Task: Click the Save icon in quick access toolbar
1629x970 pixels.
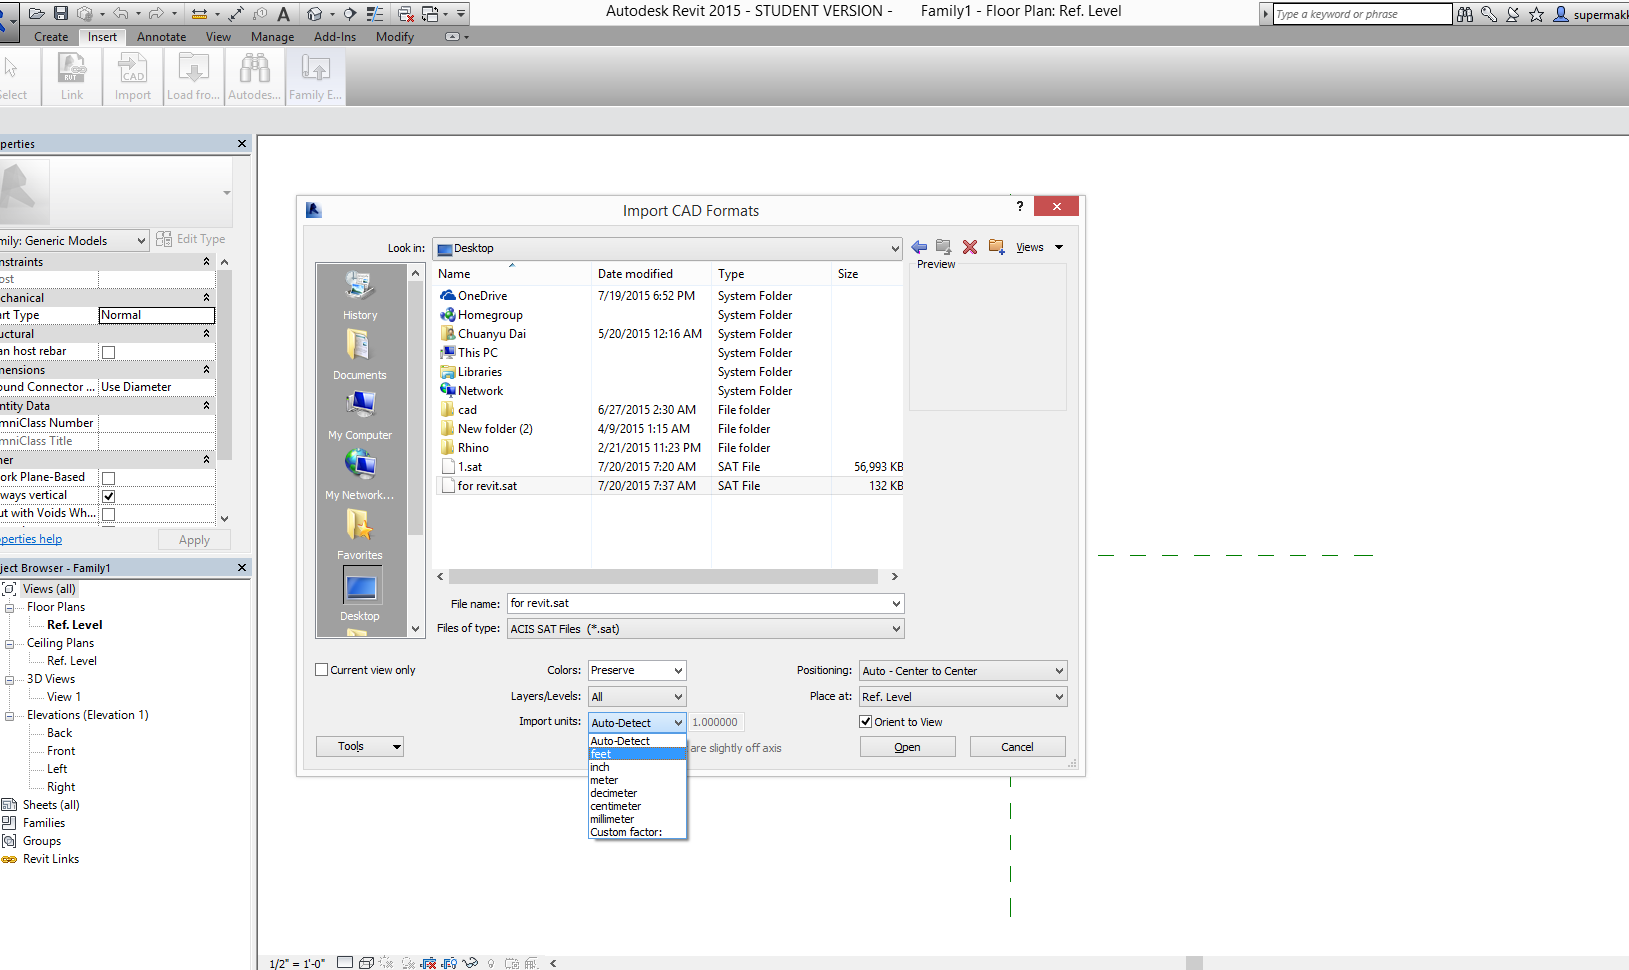Action: [x=61, y=13]
